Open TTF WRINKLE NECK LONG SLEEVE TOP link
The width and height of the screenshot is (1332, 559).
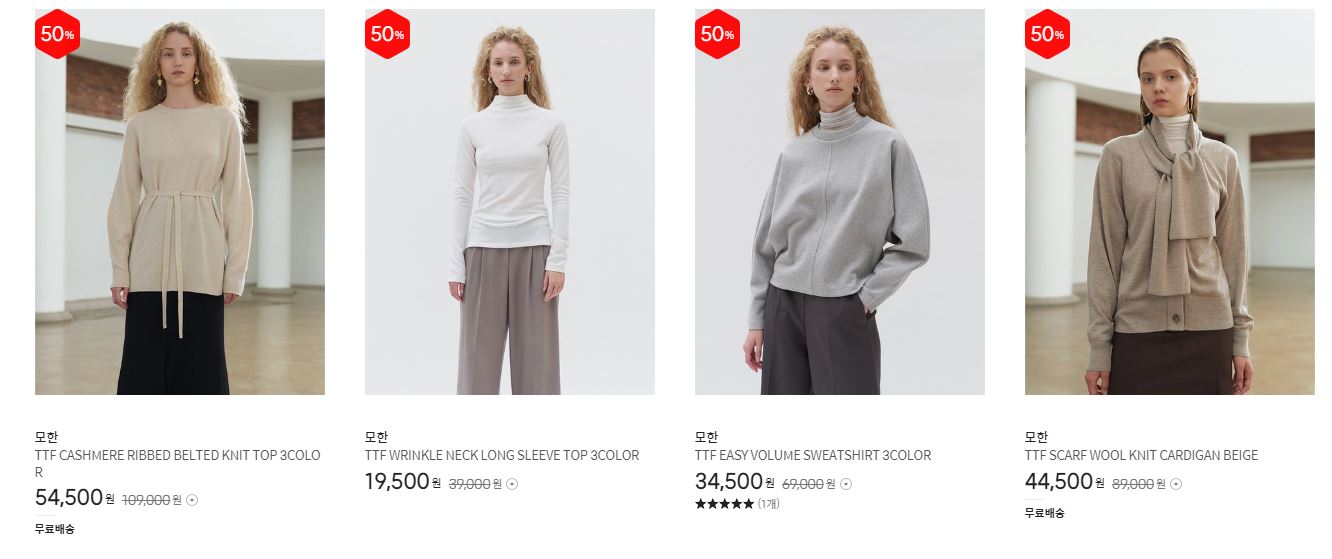pyautogui.click(x=502, y=455)
